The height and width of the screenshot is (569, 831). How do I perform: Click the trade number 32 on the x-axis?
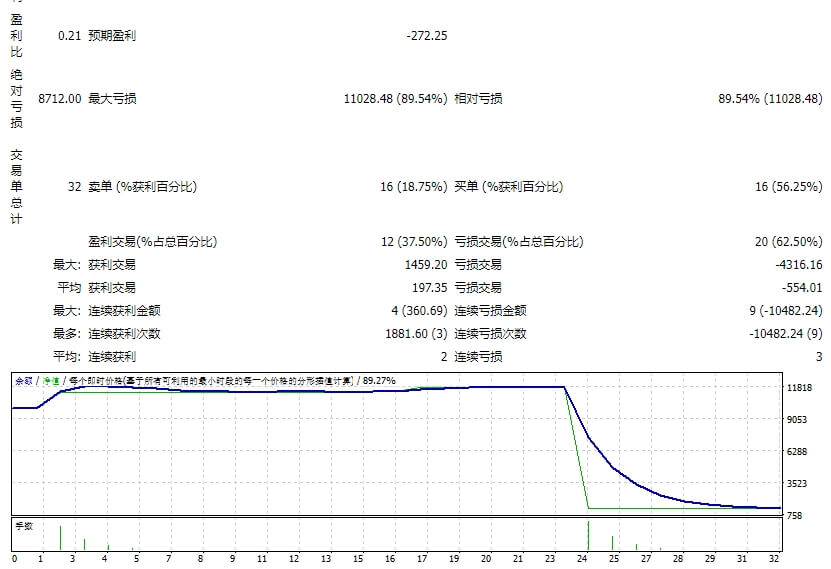pos(774,558)
